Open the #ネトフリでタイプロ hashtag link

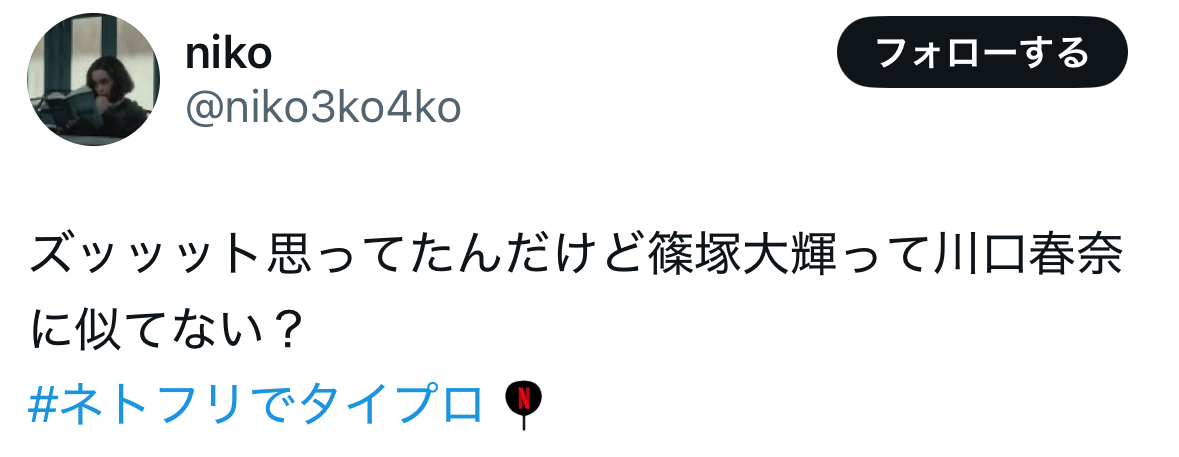coord(255,402)
